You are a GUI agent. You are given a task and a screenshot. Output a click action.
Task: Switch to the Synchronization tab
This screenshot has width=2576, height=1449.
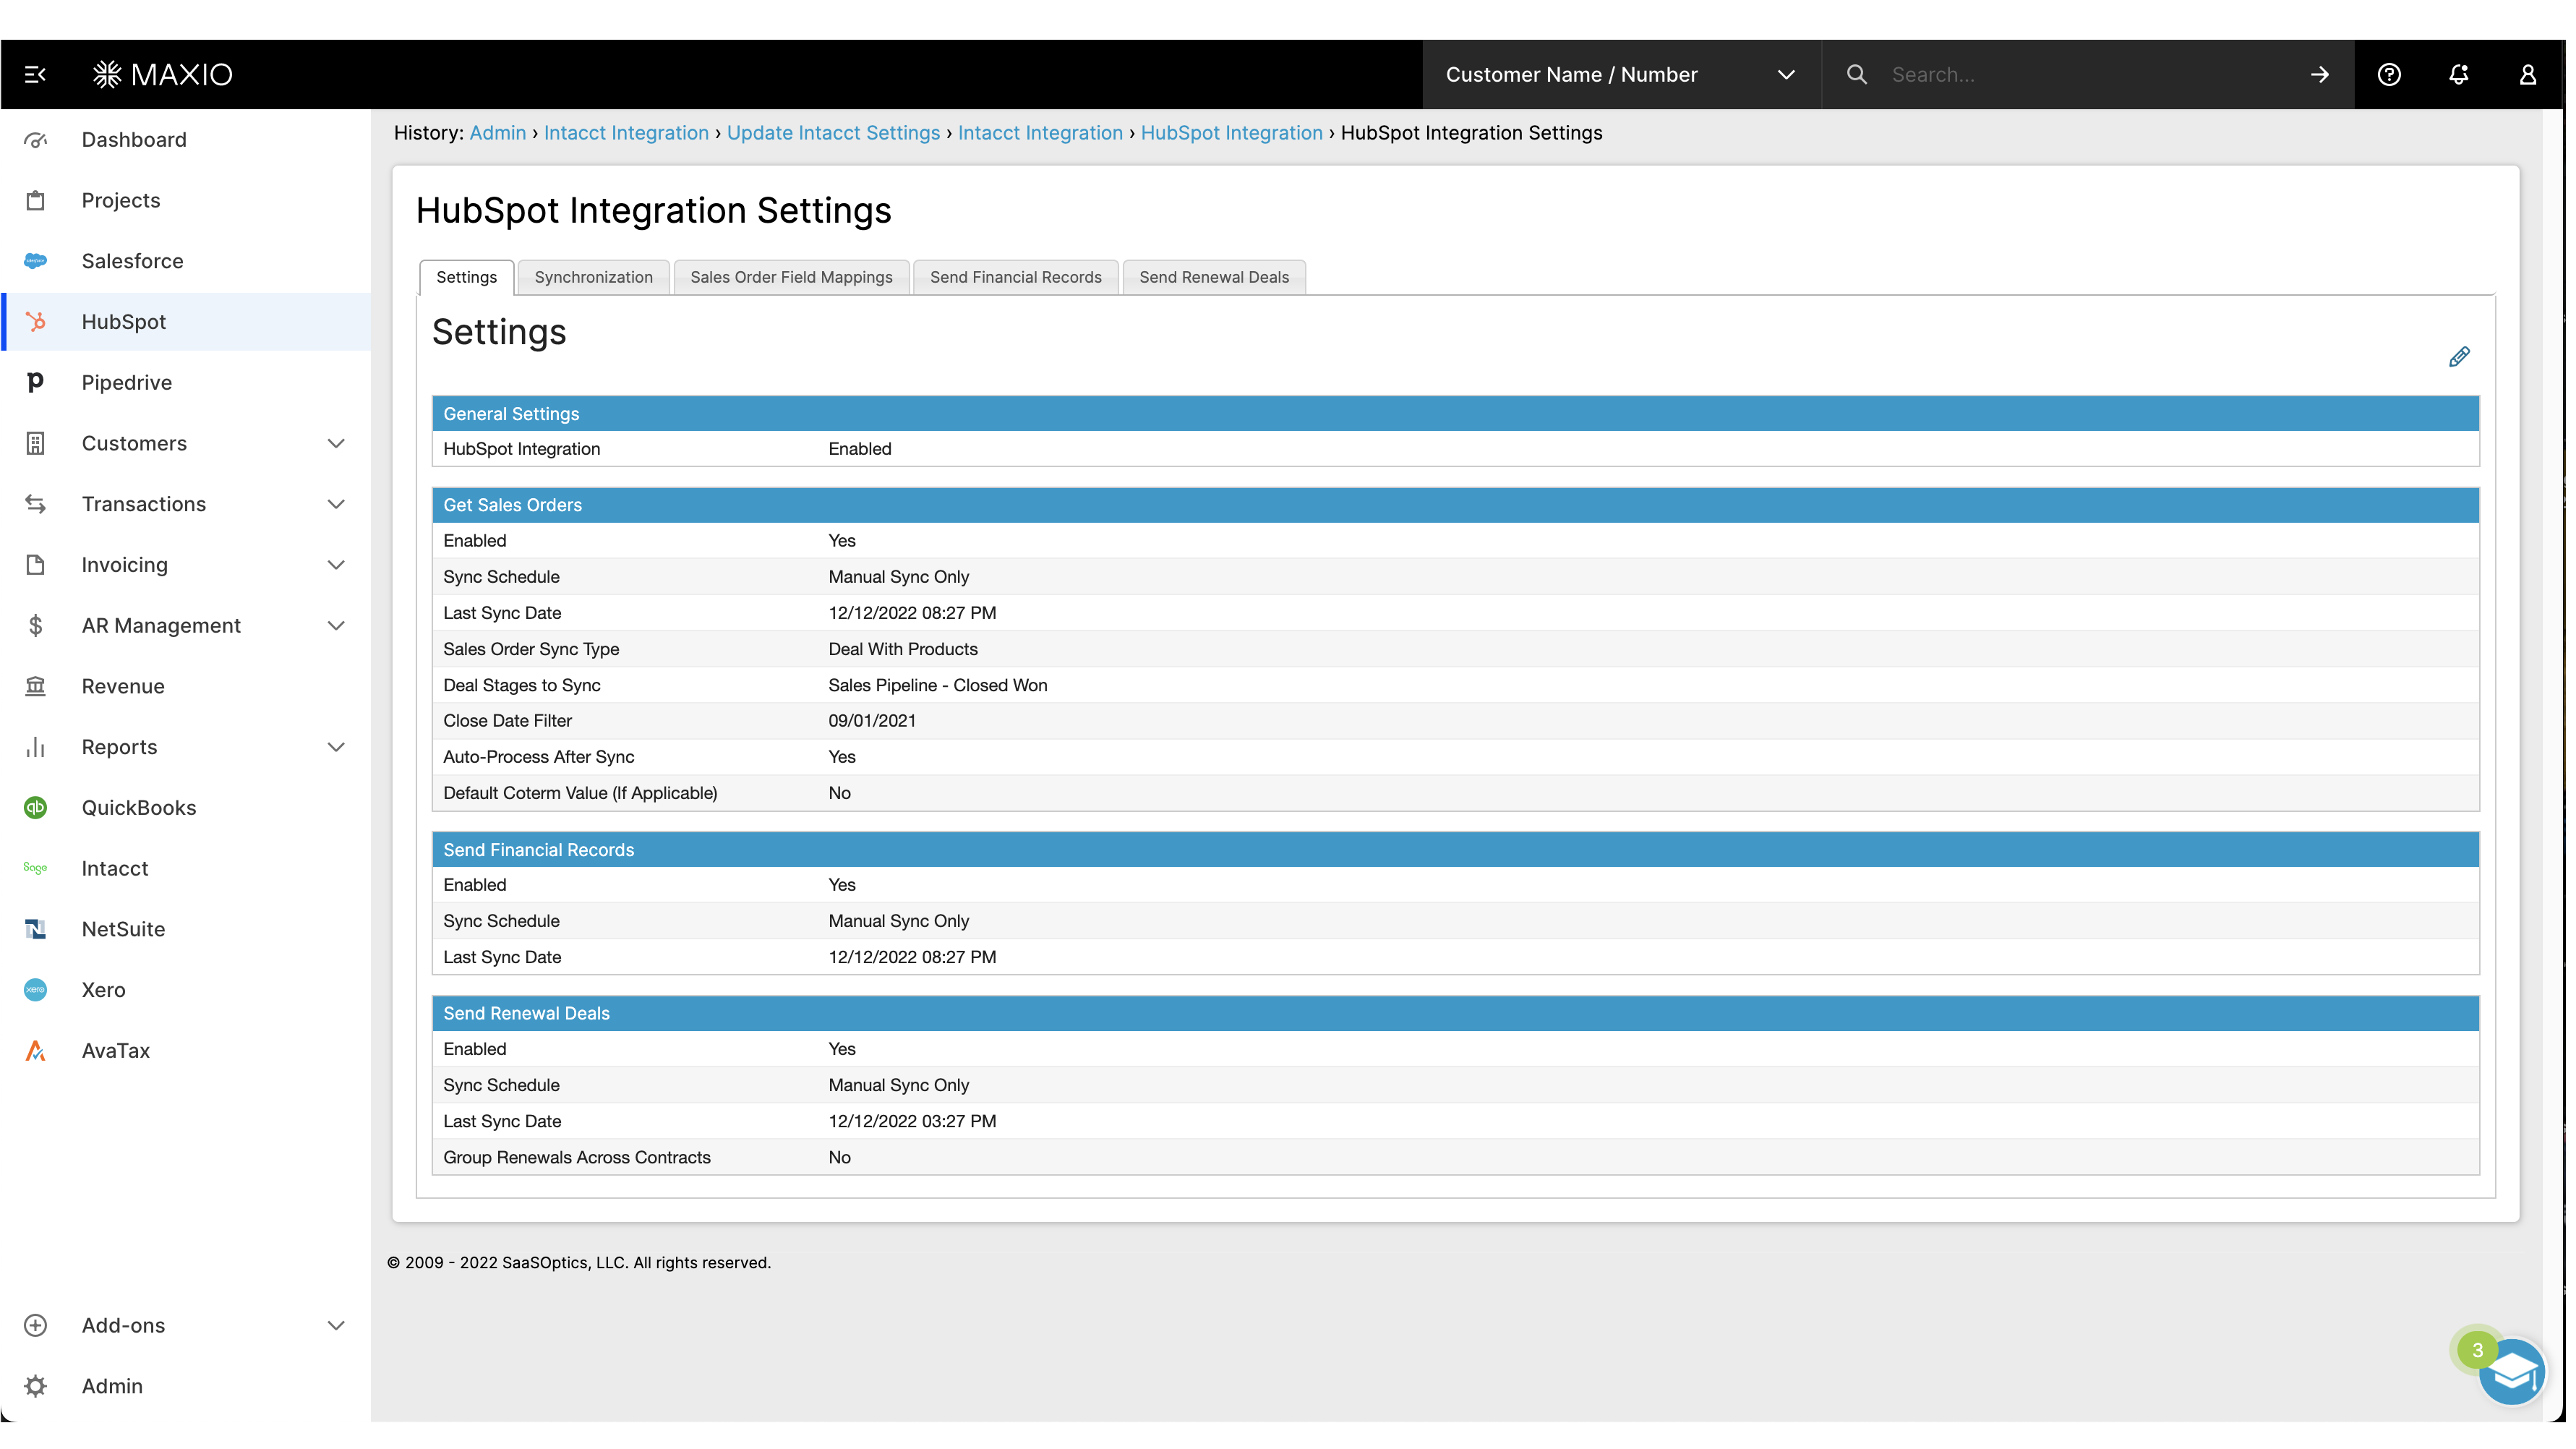pyautogui.click(x=593, y=277)
